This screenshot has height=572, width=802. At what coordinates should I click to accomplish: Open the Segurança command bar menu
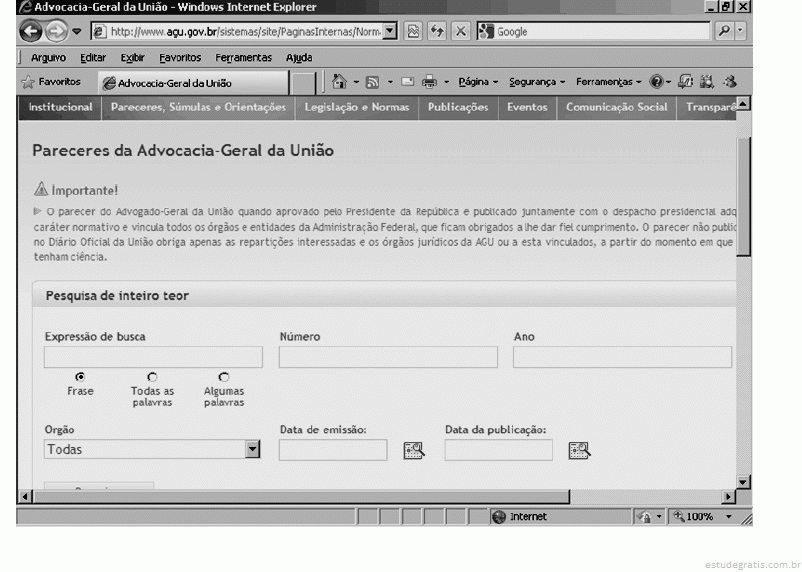point(537,82)
